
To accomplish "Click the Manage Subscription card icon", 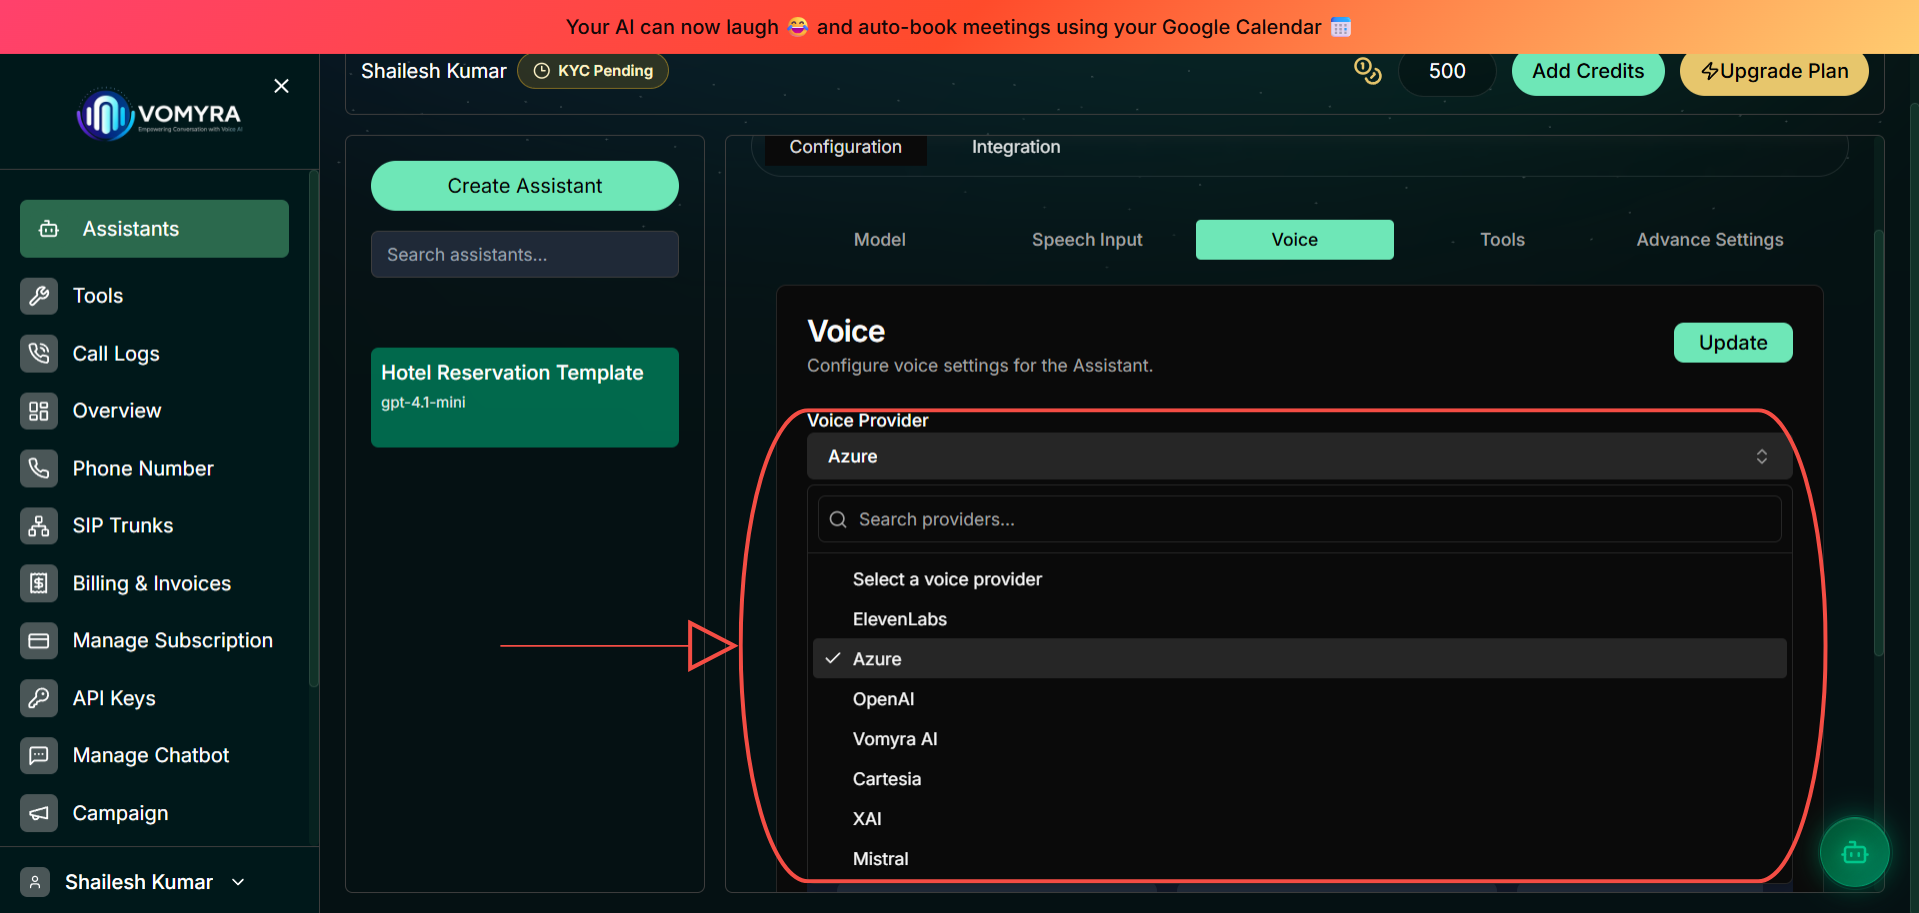I will coord(39,641).
